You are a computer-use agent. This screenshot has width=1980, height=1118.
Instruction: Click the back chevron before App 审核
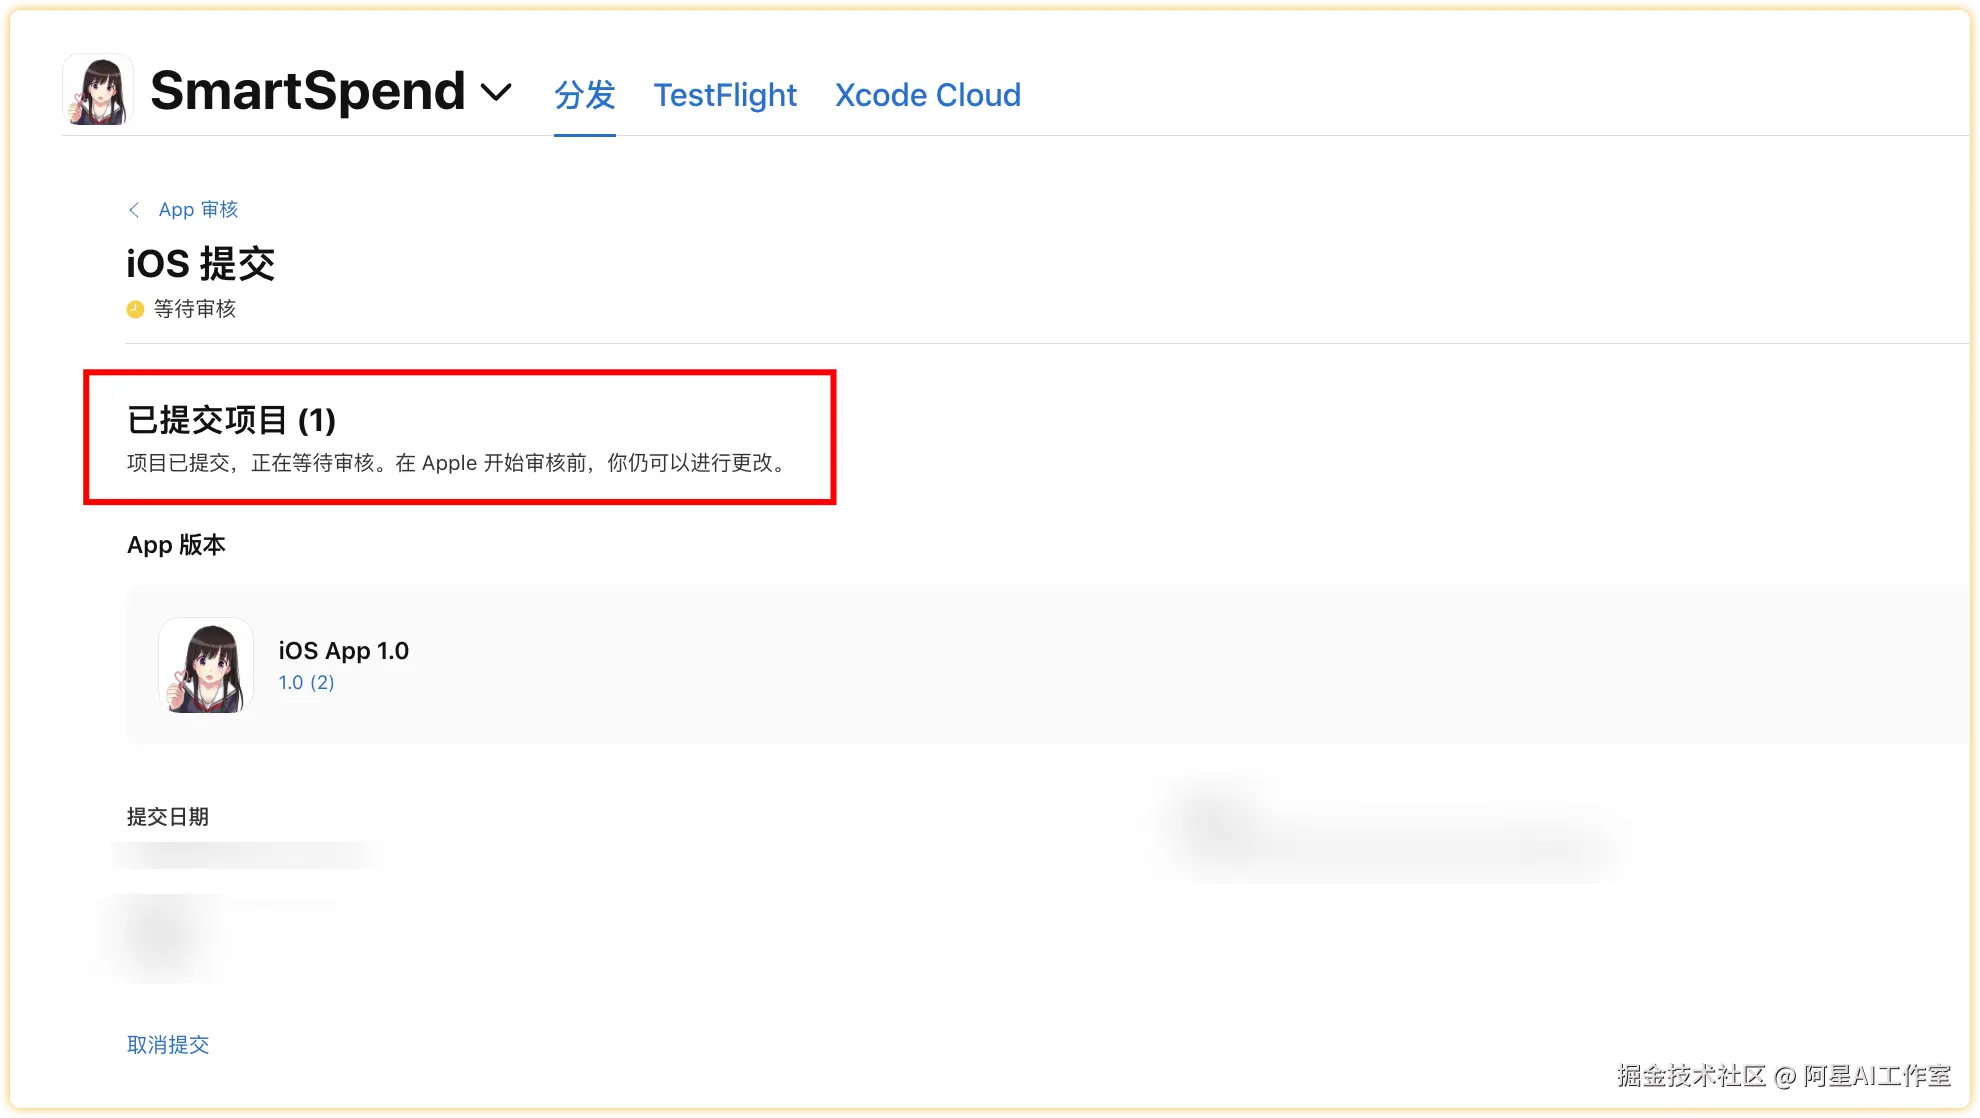pyautogui.click(x=134, y=210)
